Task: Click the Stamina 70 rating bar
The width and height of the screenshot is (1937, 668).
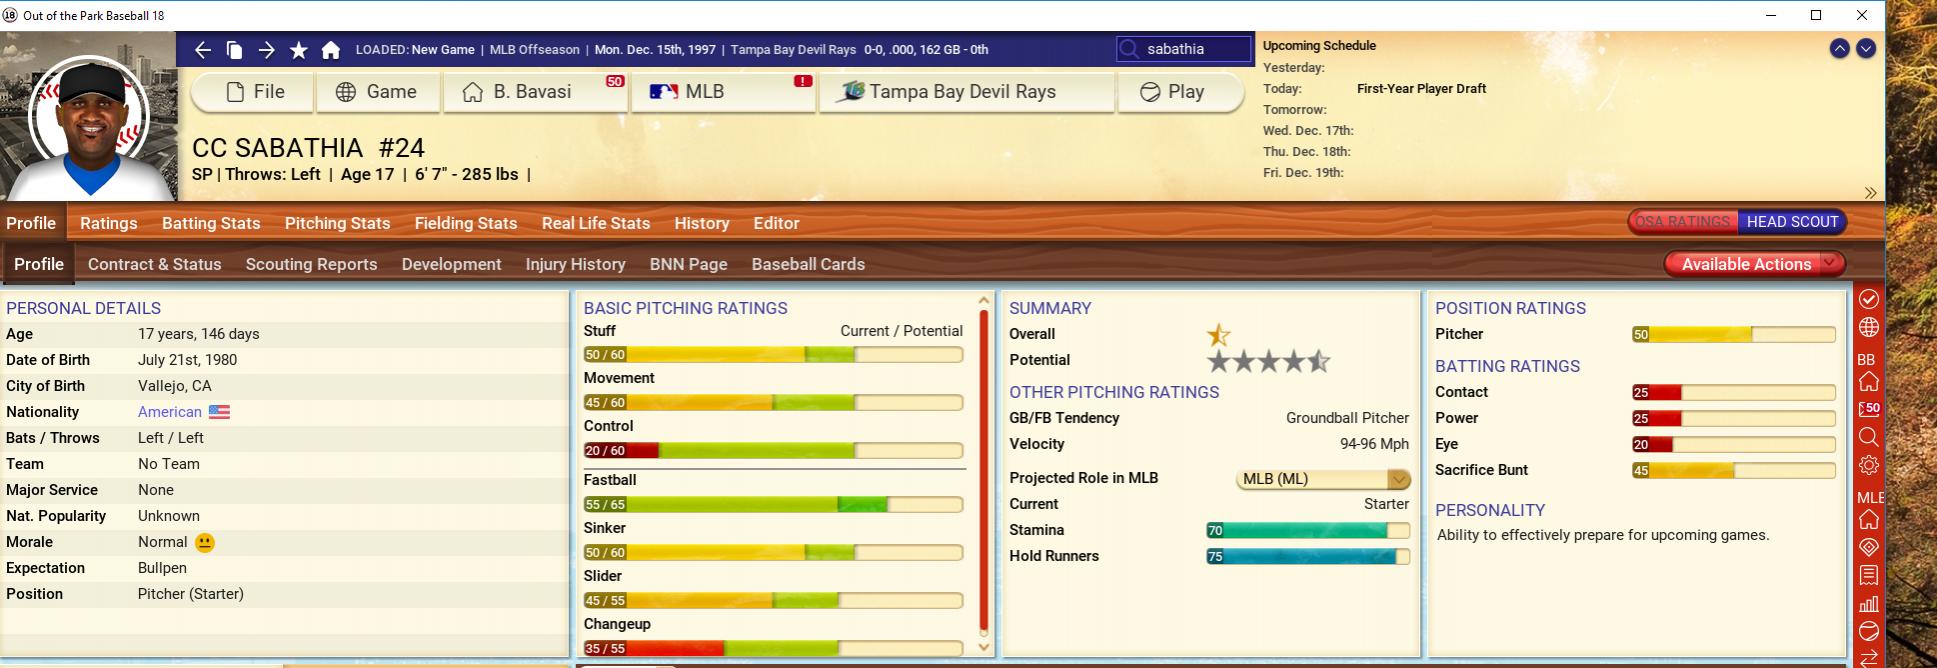Action: coord(1308,531)
